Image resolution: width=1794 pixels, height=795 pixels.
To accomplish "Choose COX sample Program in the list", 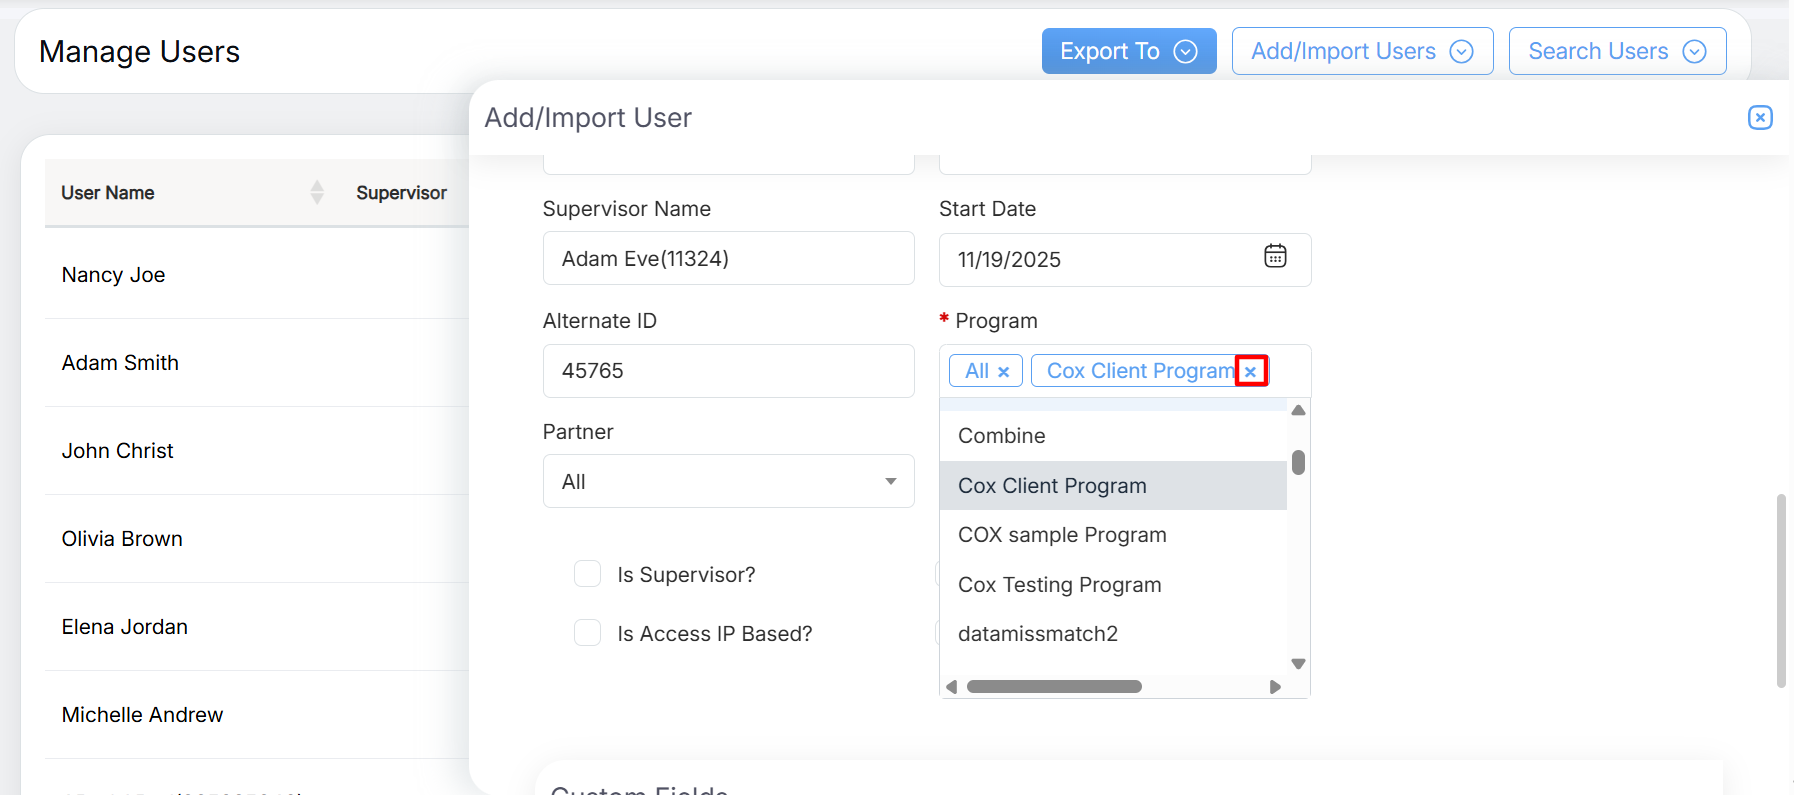I will coord(1062,535).
